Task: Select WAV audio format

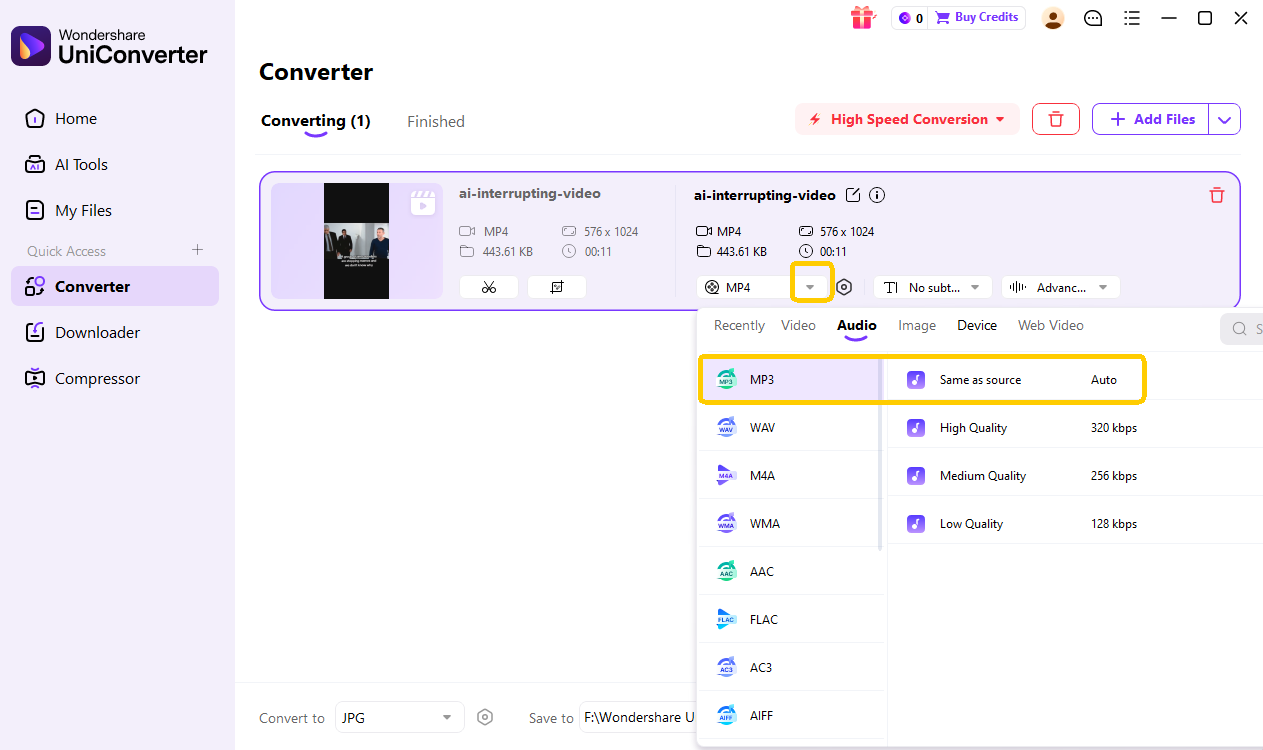Action: click(789, 427)
